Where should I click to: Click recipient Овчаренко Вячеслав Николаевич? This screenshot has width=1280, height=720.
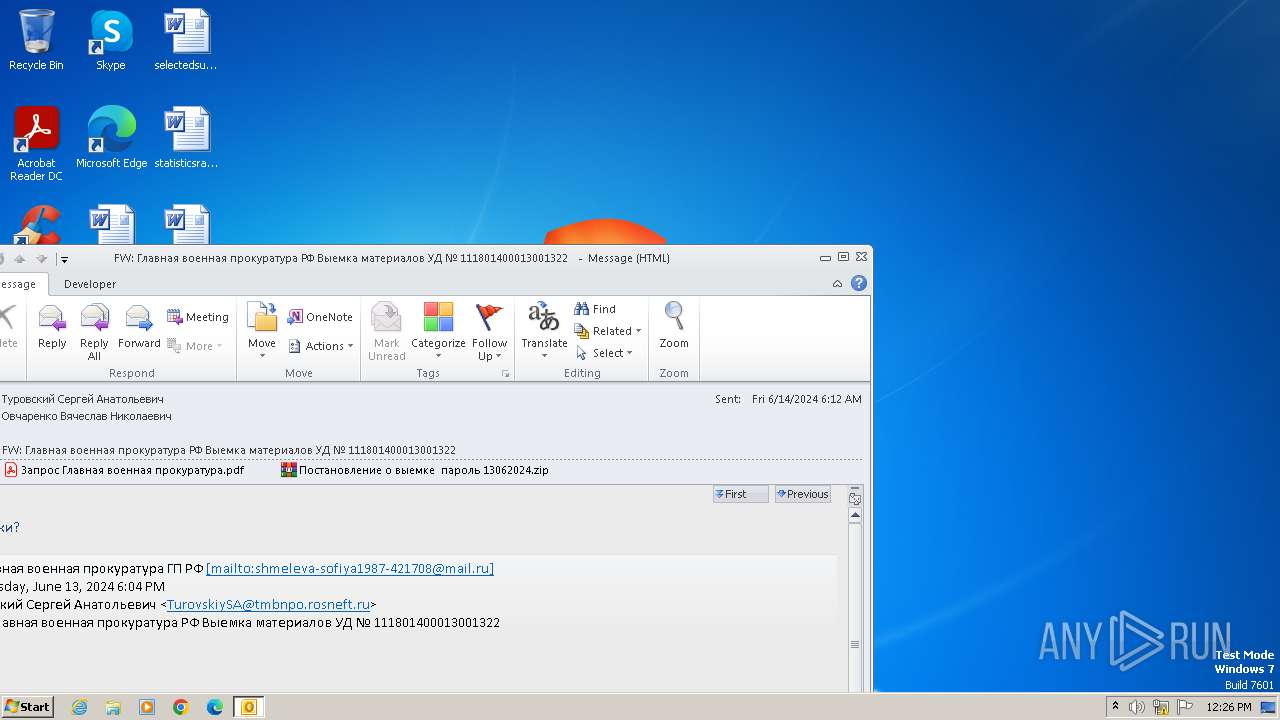87,416
